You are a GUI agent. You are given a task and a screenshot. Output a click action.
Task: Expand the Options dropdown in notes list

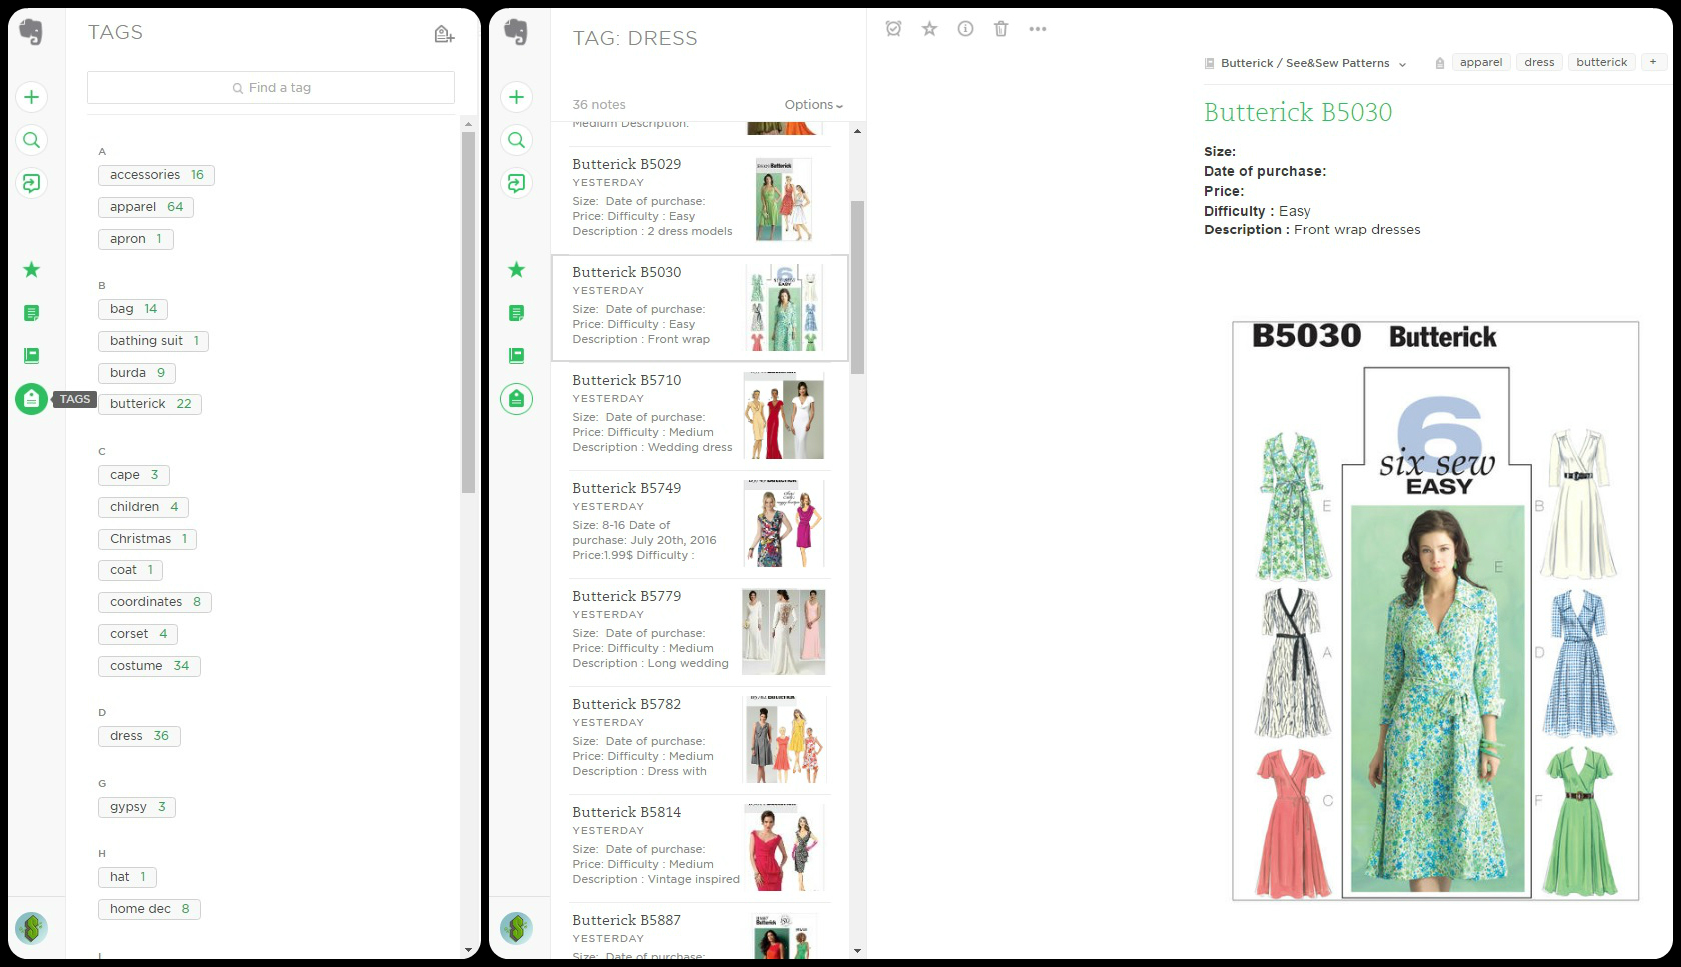pos(813,105)
